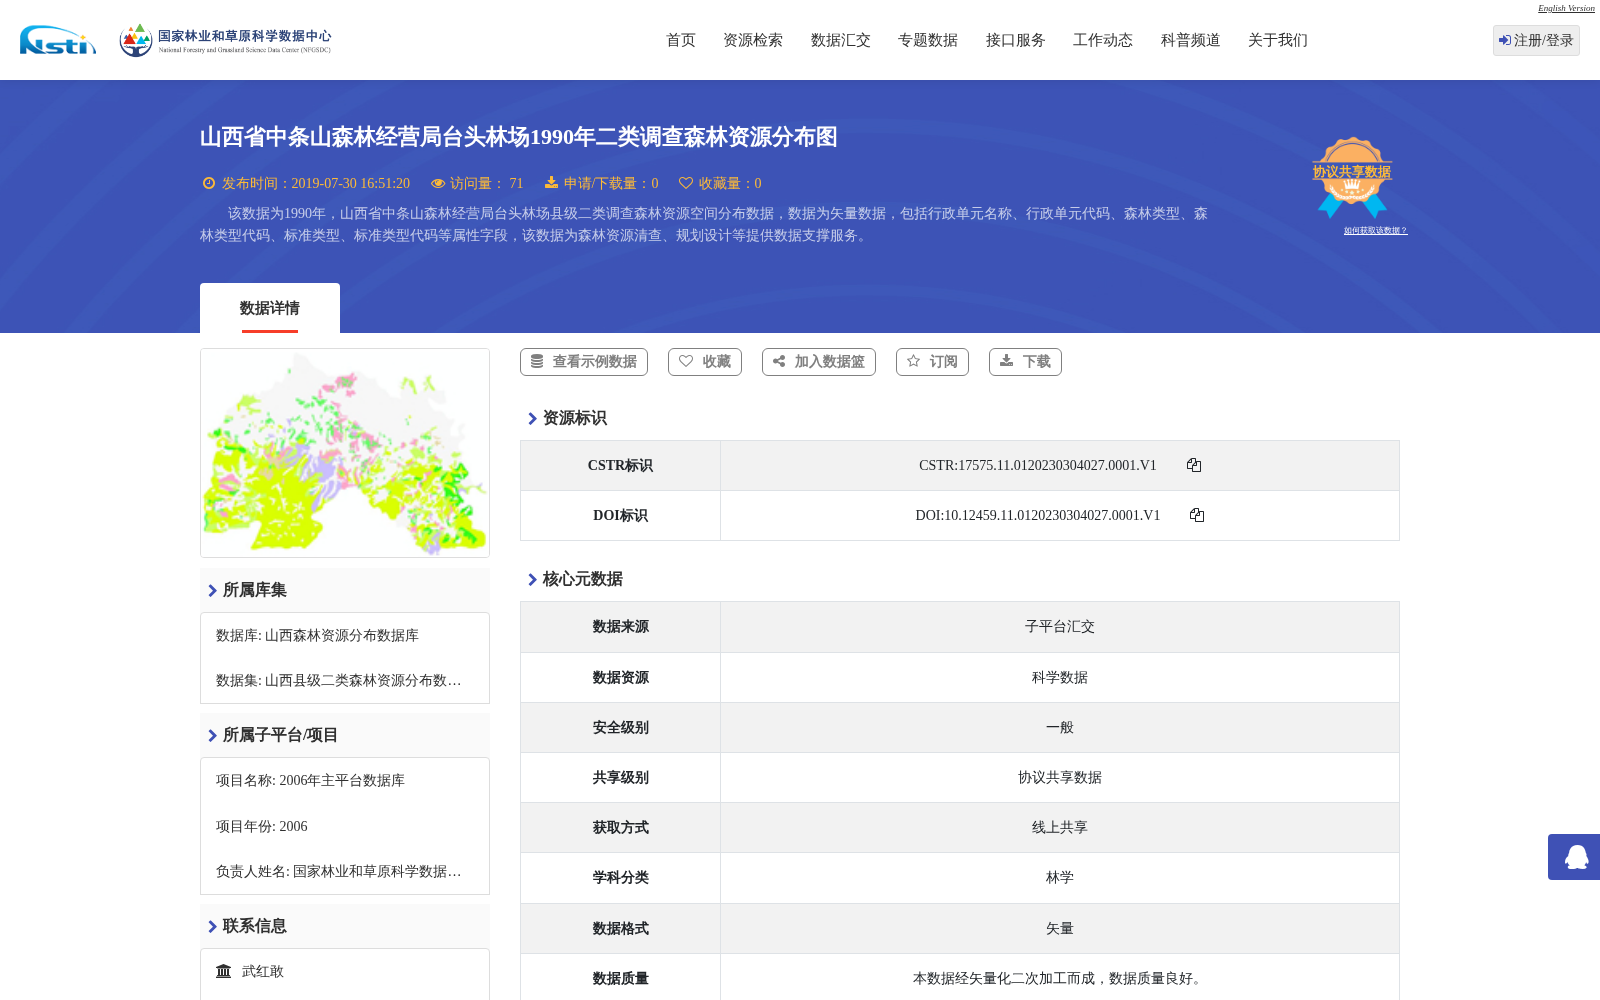Open the 工作动态 menu

(1103, 40)
